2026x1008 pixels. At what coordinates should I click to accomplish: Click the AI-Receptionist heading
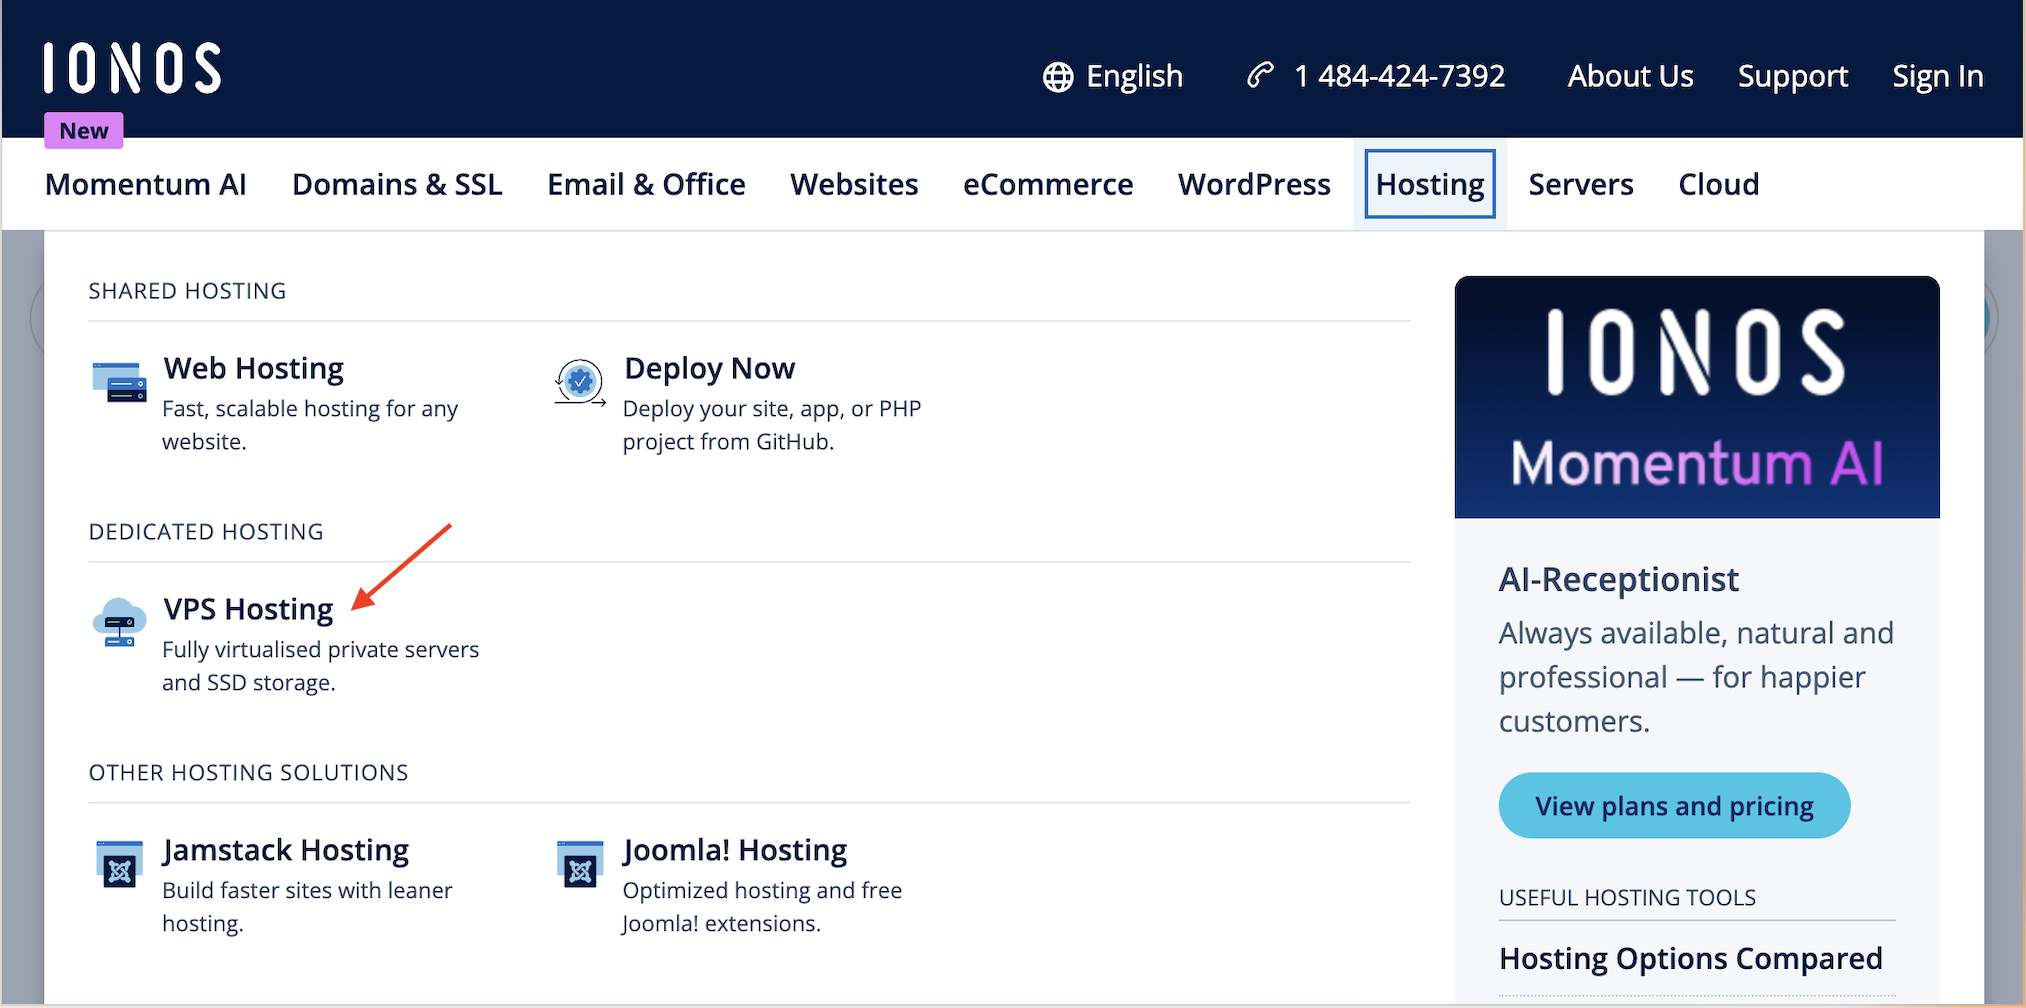(1618, 579)
